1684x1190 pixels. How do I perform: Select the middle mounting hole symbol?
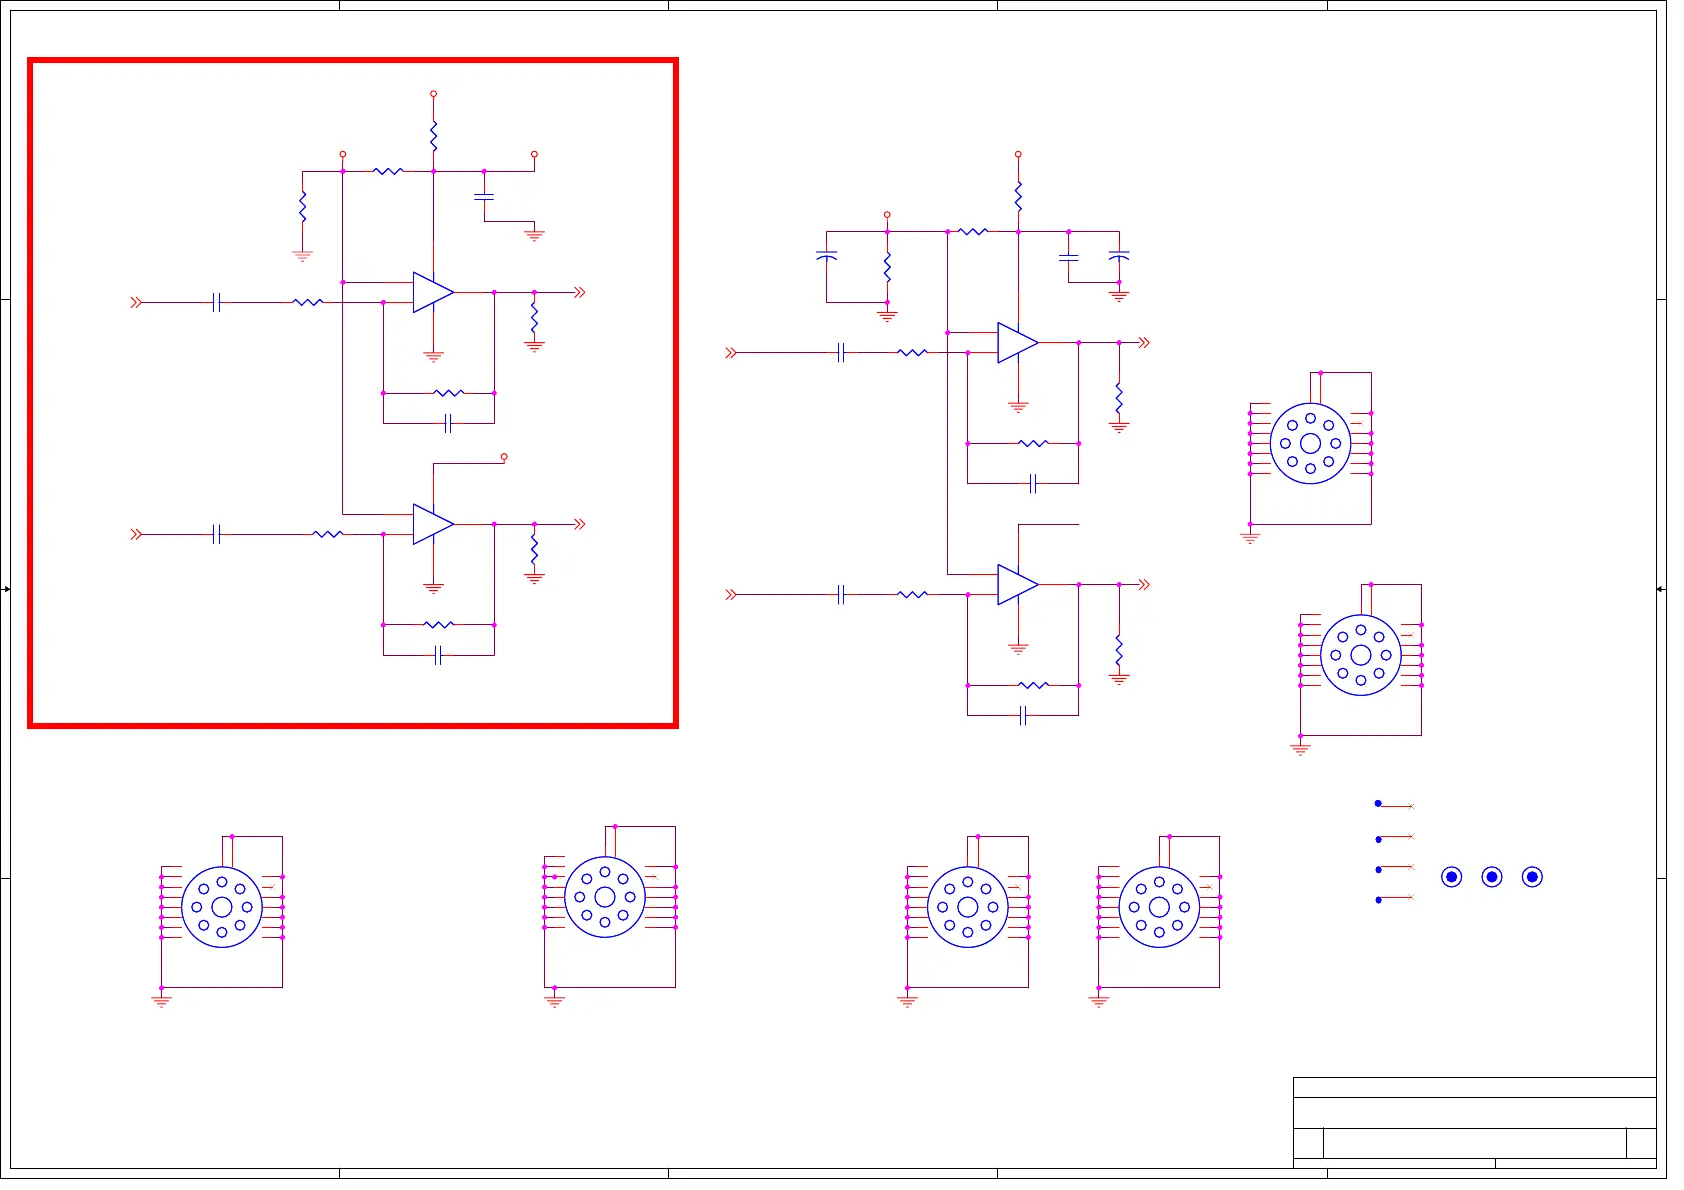[1492, 877]
